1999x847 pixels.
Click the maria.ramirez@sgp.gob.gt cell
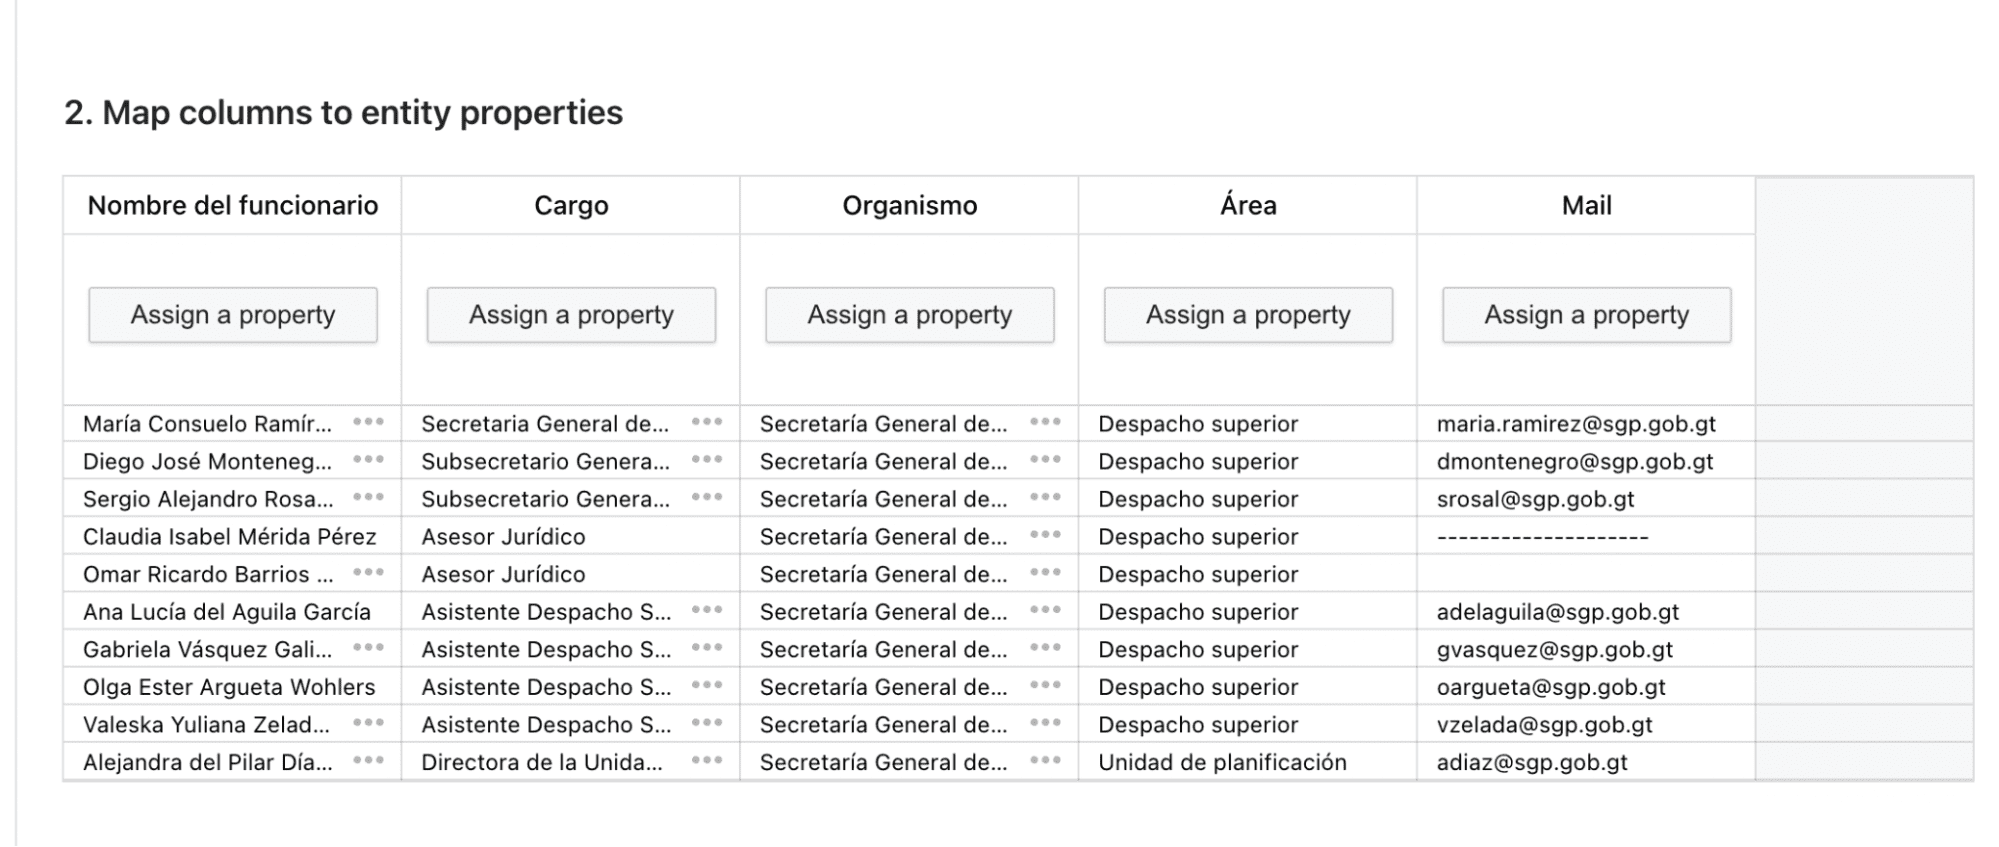1586,424
